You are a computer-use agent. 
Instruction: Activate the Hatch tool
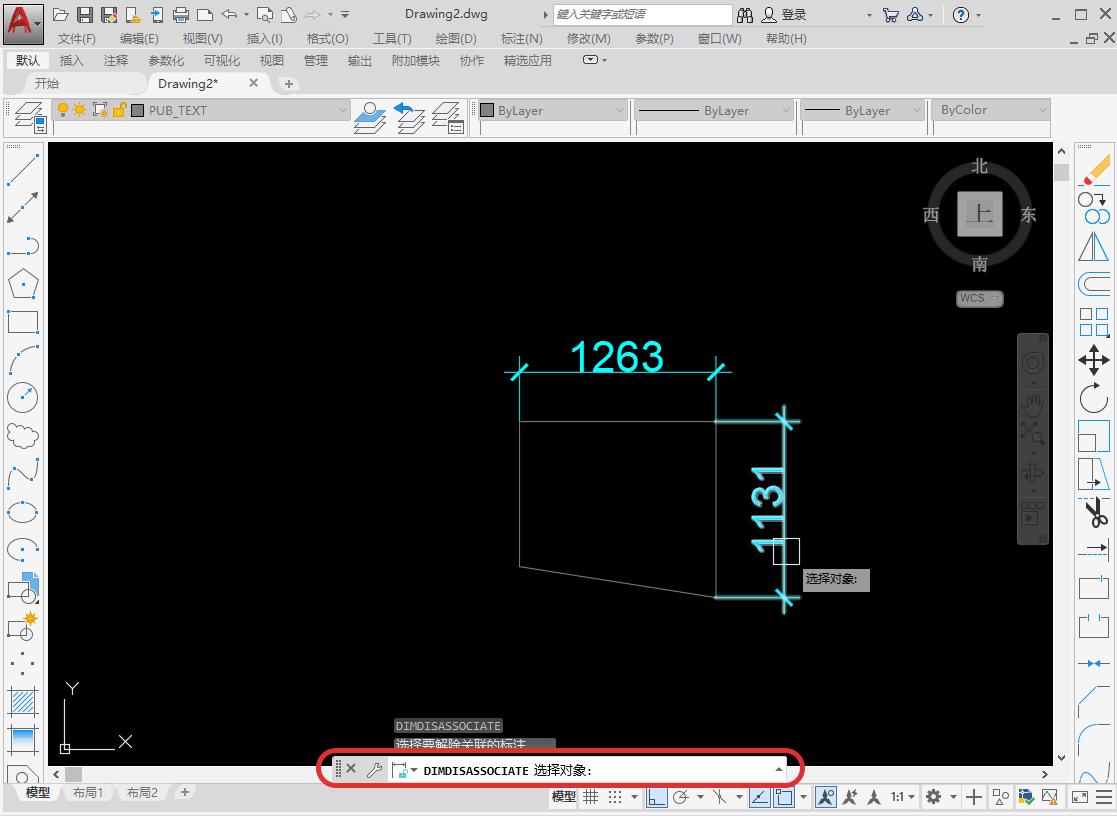click(22, 701)
